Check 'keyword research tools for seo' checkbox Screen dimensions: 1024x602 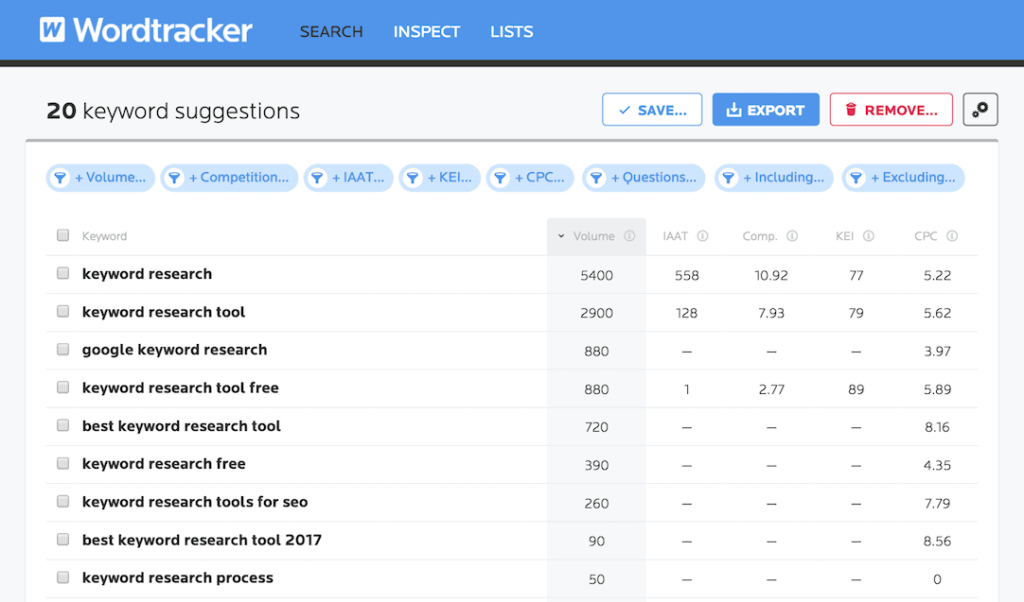[x=63, y=501]
